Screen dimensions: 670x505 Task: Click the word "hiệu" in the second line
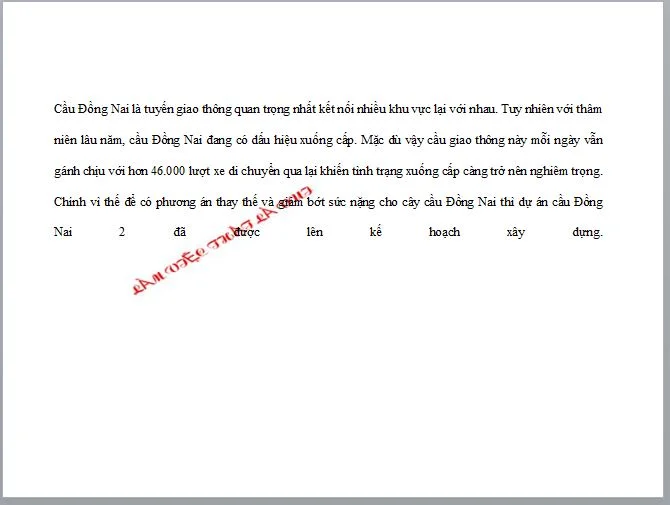(285, 140)
